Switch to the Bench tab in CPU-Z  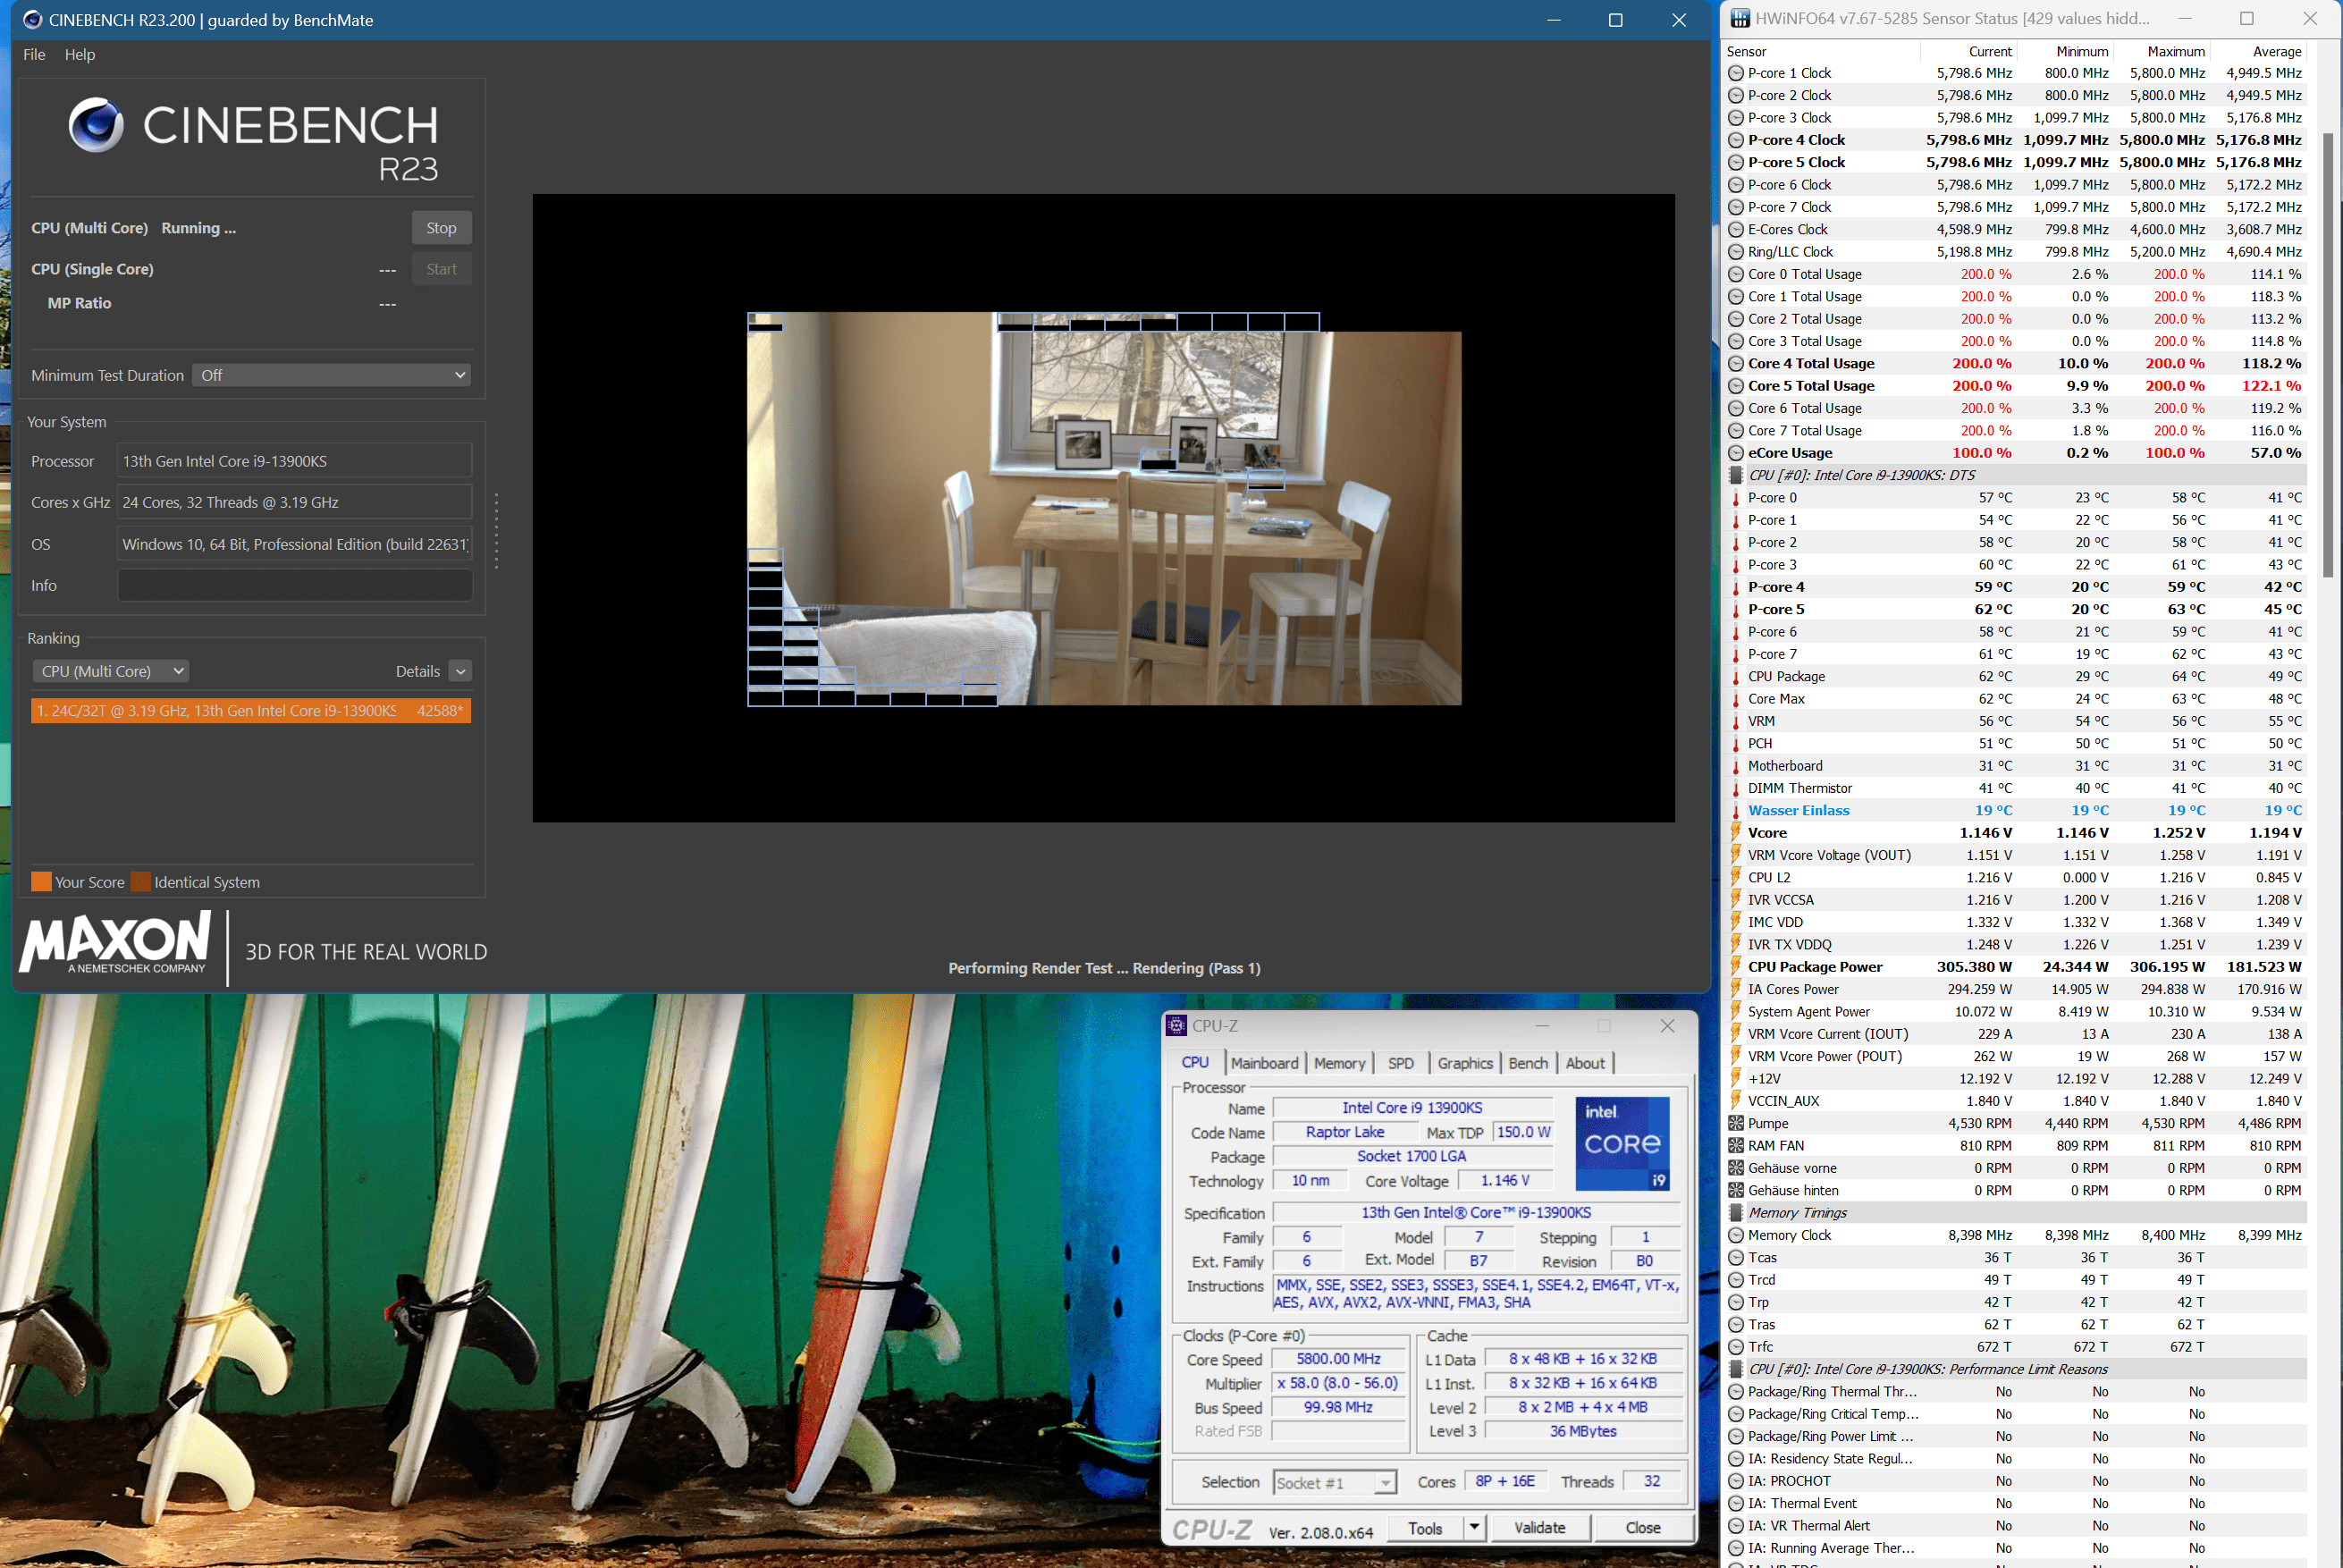point(1528,1063)
